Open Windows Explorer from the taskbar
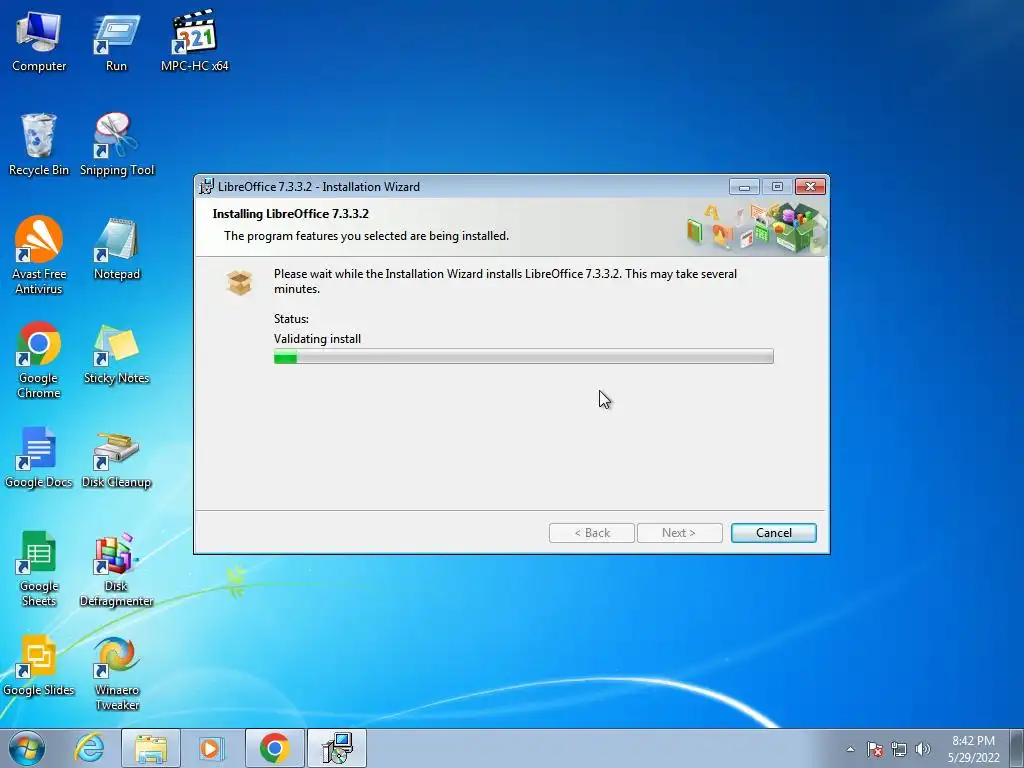 coord(151,748)
